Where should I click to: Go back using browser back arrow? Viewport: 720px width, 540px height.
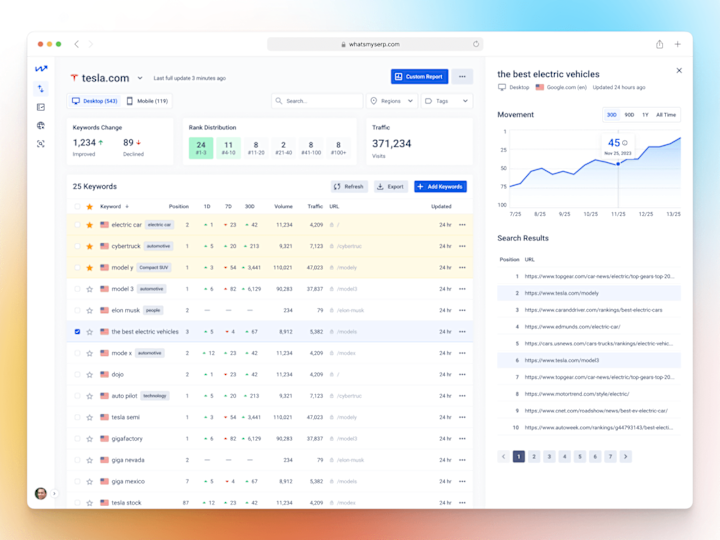coord(77,44)
